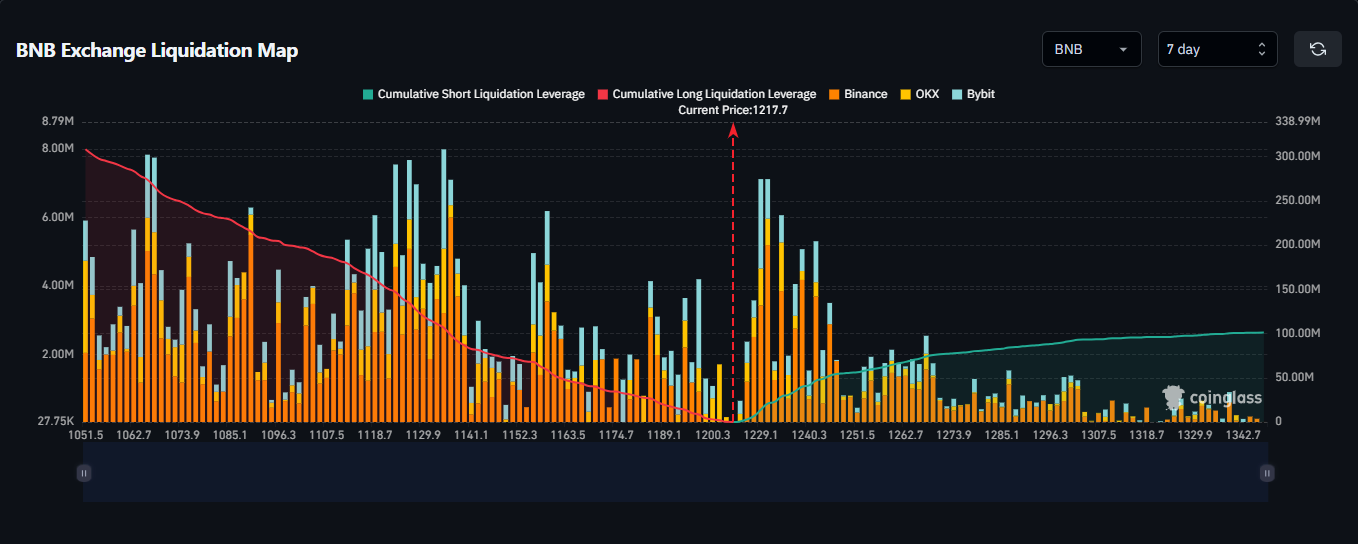This screenshot has height=544, width=1358.
Task: Click the refresh icon button
Action: pos(1318,49)
